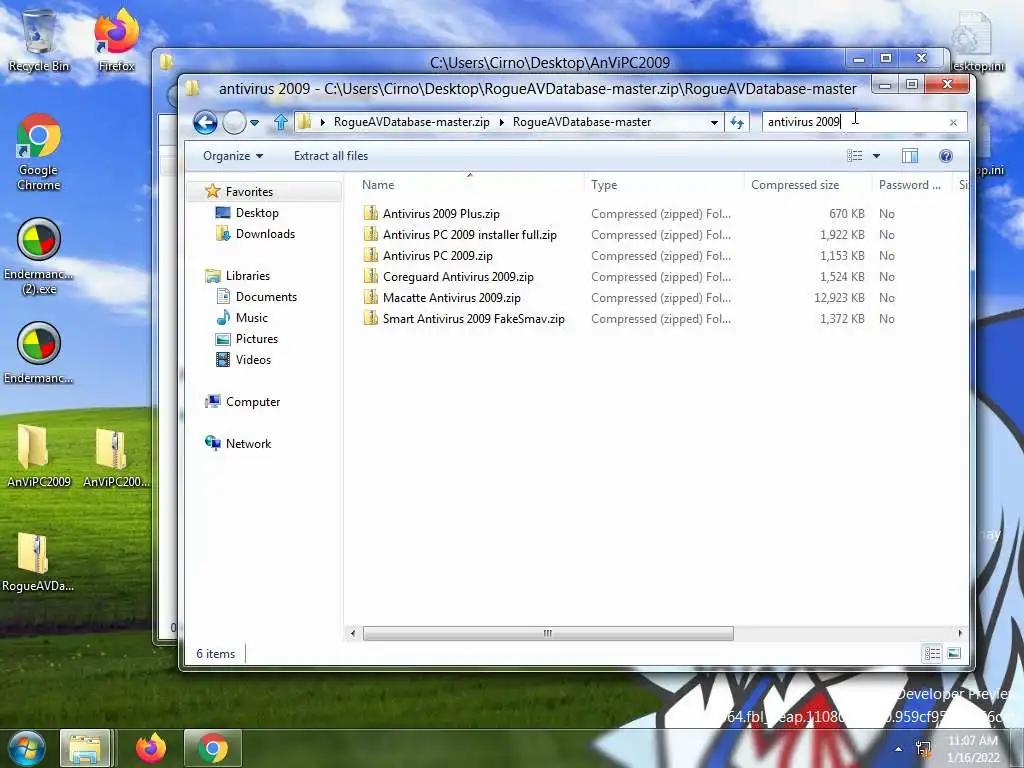Viewport: 1024px width, 768px height.
Task: Click the RogueAVDa... zip on desktop
Action: pyautogui.click(x=38, y=562)
